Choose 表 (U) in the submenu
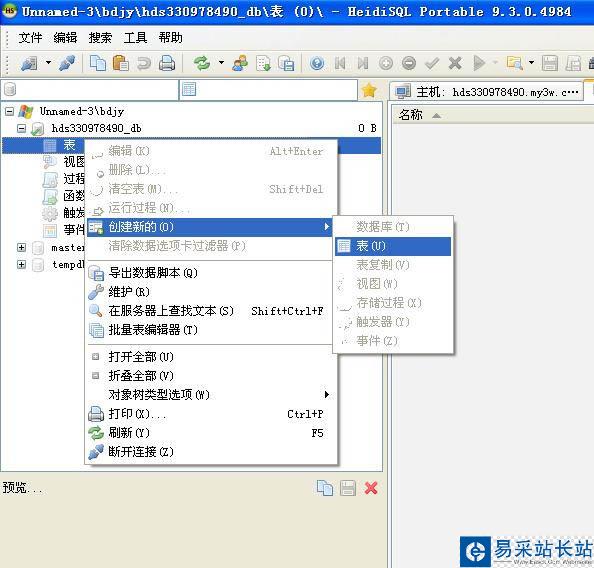The image size is (594, 568). pos(393,246)
